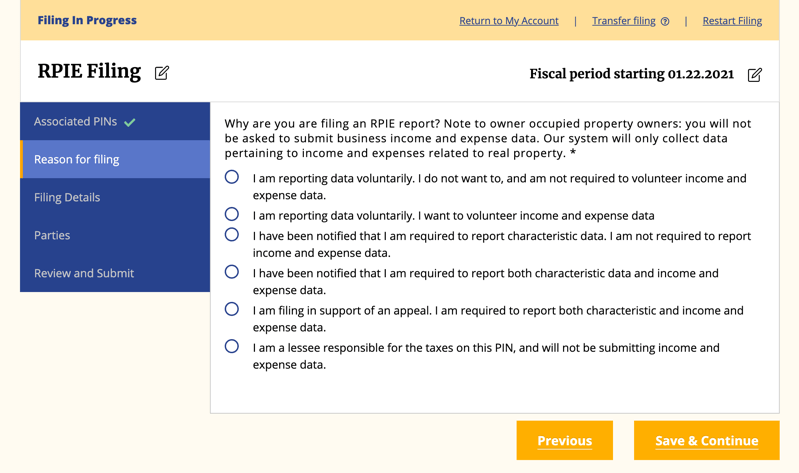Edit the fiscal period start date icon
The width and height of the screenshot is (799, 473).
755,75
